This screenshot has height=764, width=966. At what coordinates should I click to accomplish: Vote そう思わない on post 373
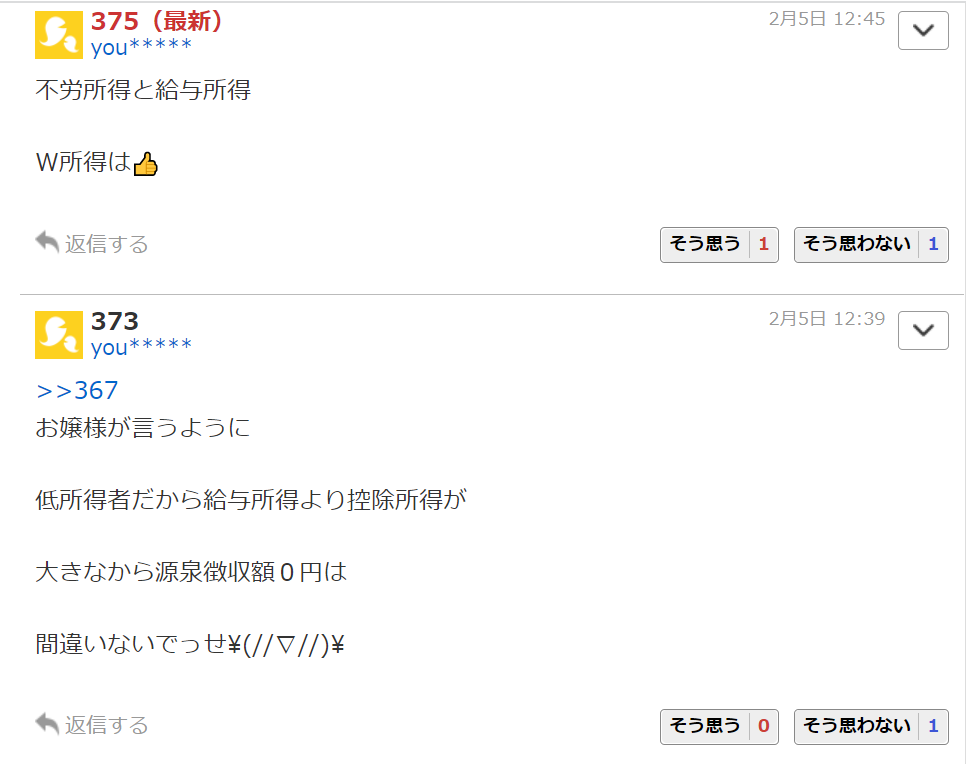click(871, 726)
